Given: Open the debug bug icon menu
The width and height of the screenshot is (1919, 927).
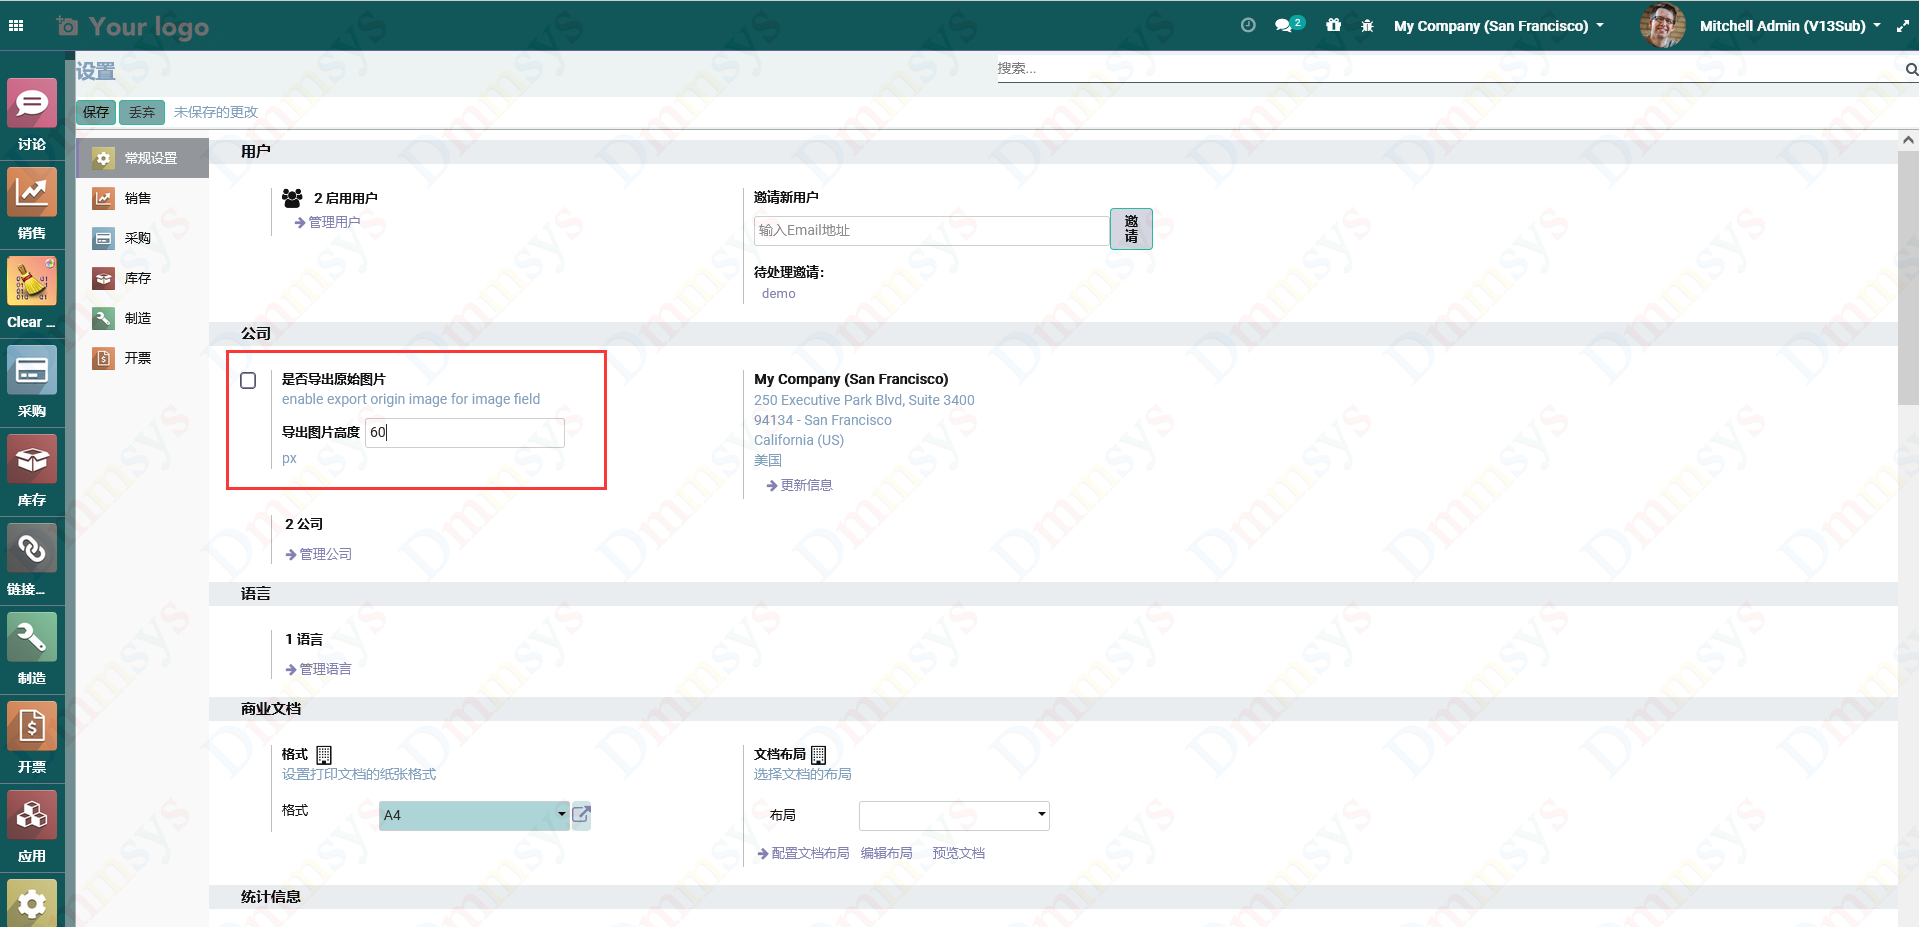Looking at the screenshot, I should (x=1367, y=26).
